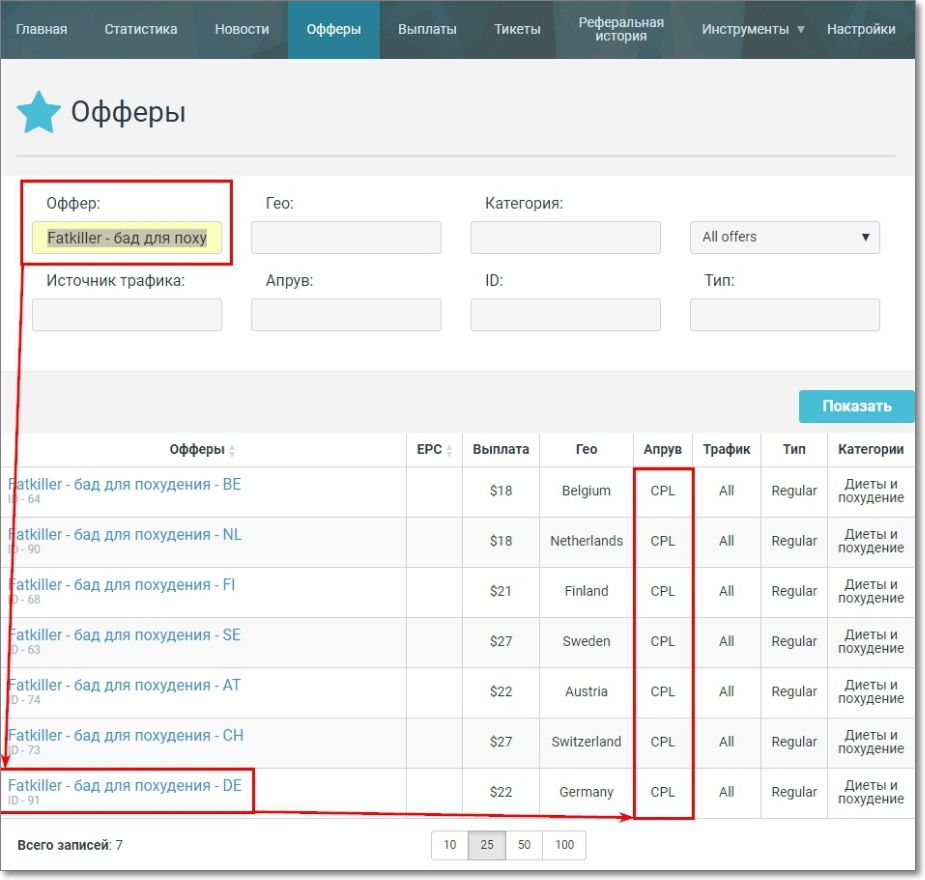Viewport: 925px width, 880px height.
Task: Show 50 records per page
Action: point(524,845)
